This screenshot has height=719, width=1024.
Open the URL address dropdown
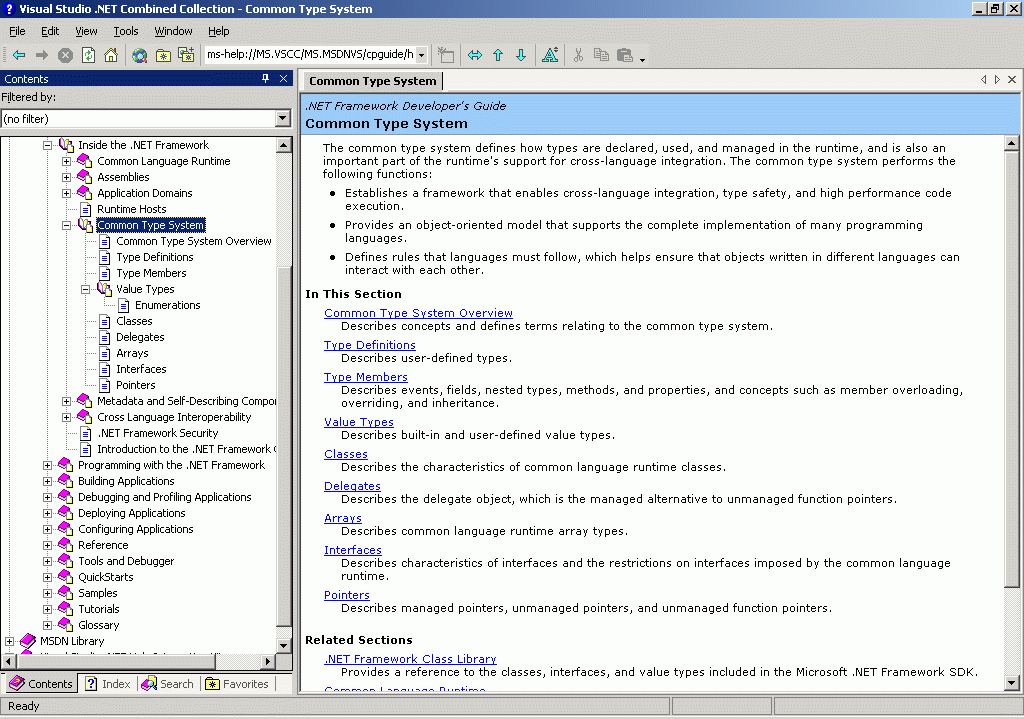pyautogui.click(x=421, y=55)
